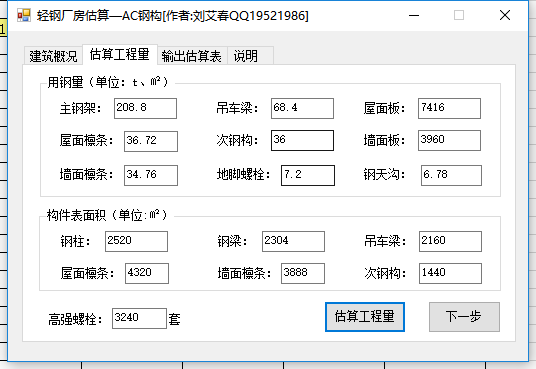Click the surface-area 吊车梁 field showing 2160
Viewport: 536px width, 369px height.
tap(450, 241)
